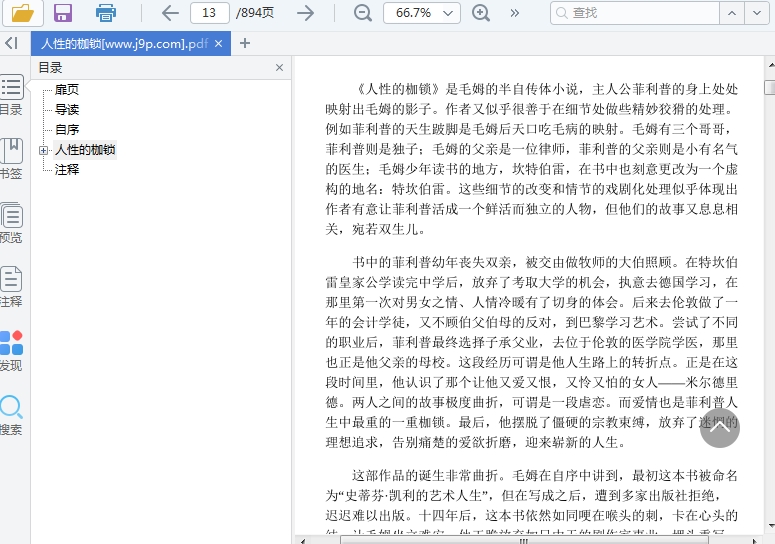Screen dimensions: 775x544
Task: Select 人性的枷锁 outline entry
Action: pos(85,150)
